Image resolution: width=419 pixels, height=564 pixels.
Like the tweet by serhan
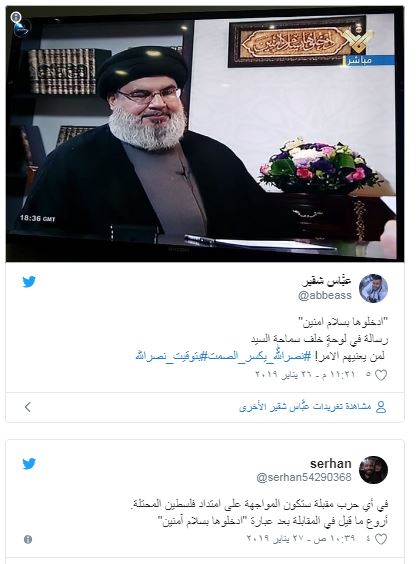[381, 539]
